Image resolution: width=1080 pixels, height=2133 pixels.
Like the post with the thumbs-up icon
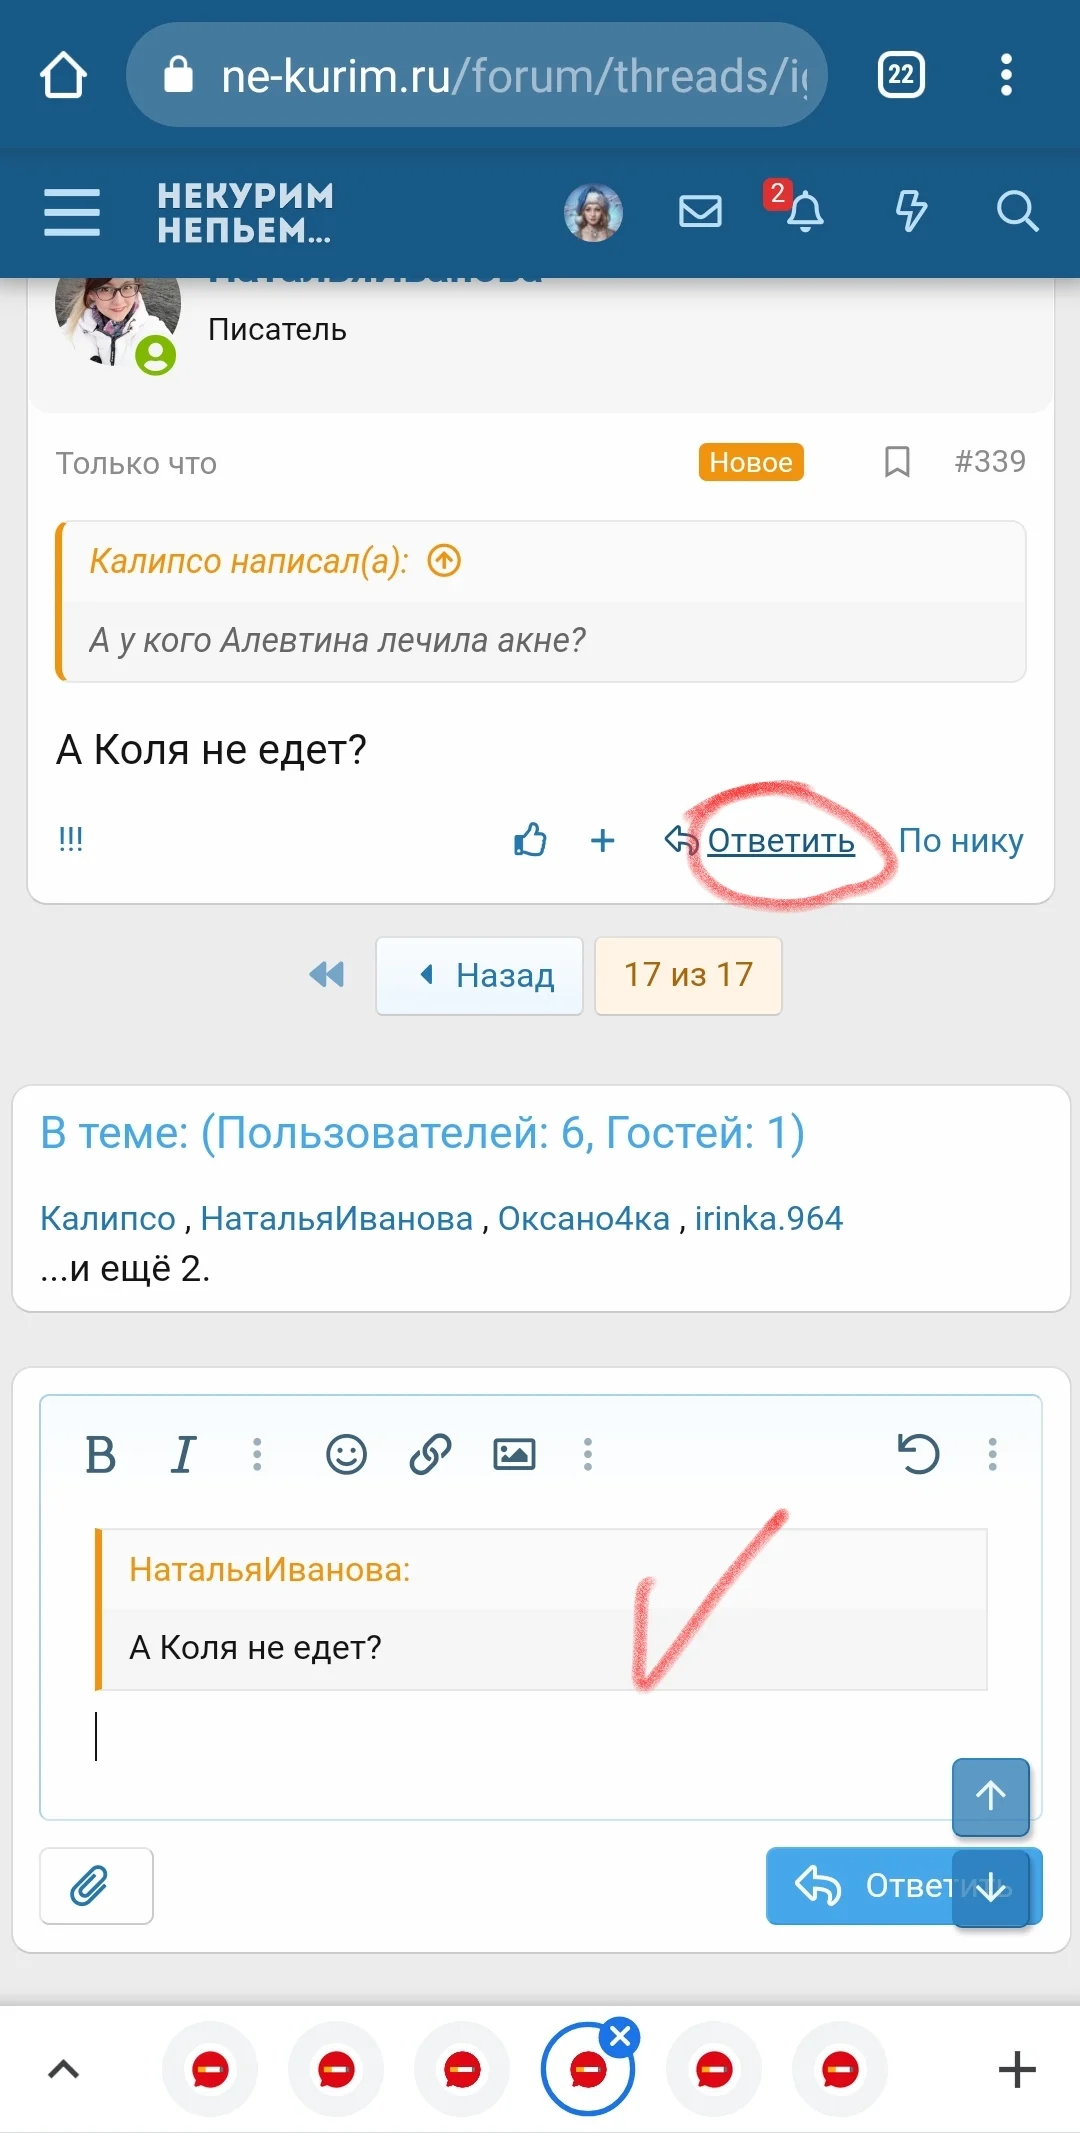[530, 841]
